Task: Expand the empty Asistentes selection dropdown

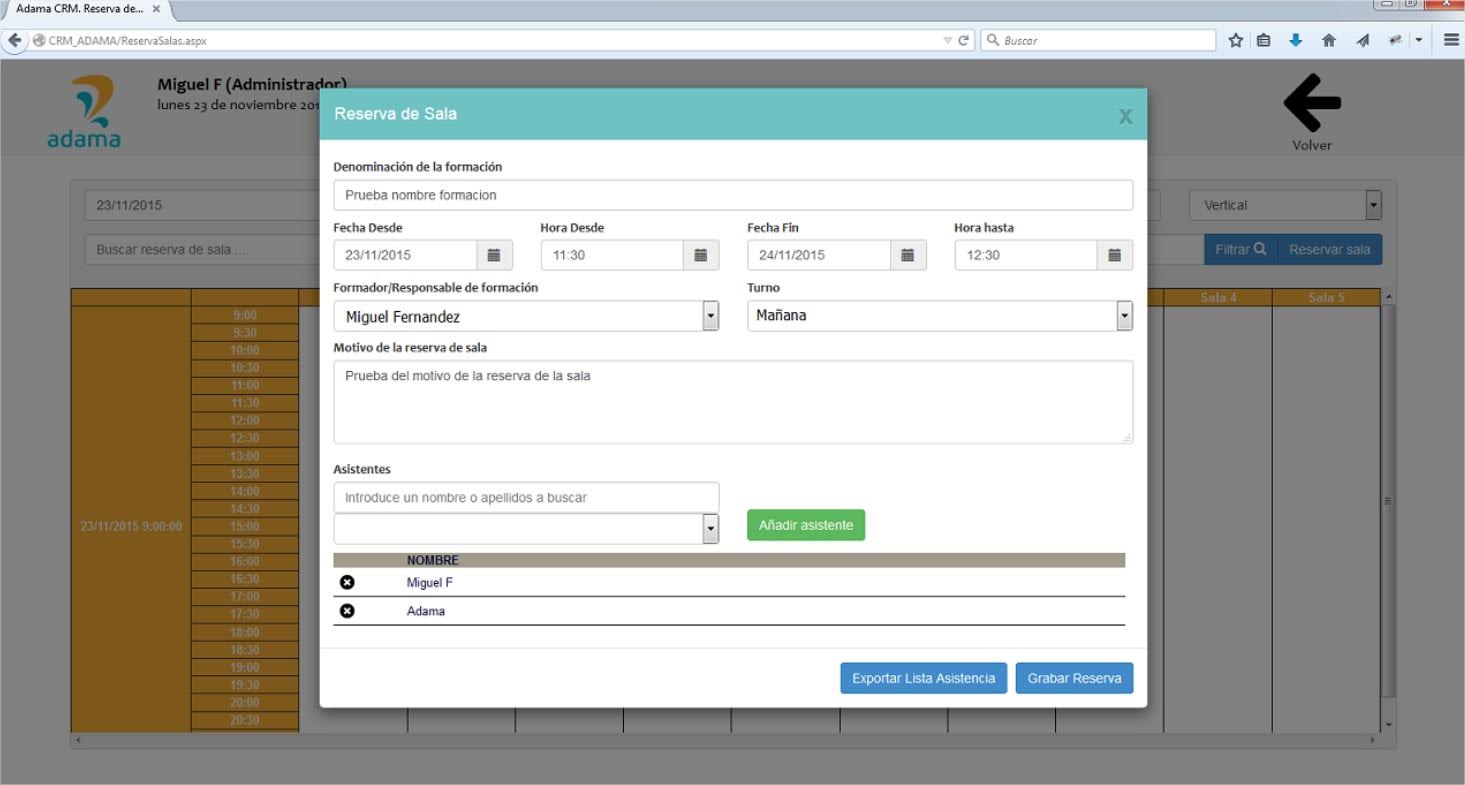Action: 710,529
